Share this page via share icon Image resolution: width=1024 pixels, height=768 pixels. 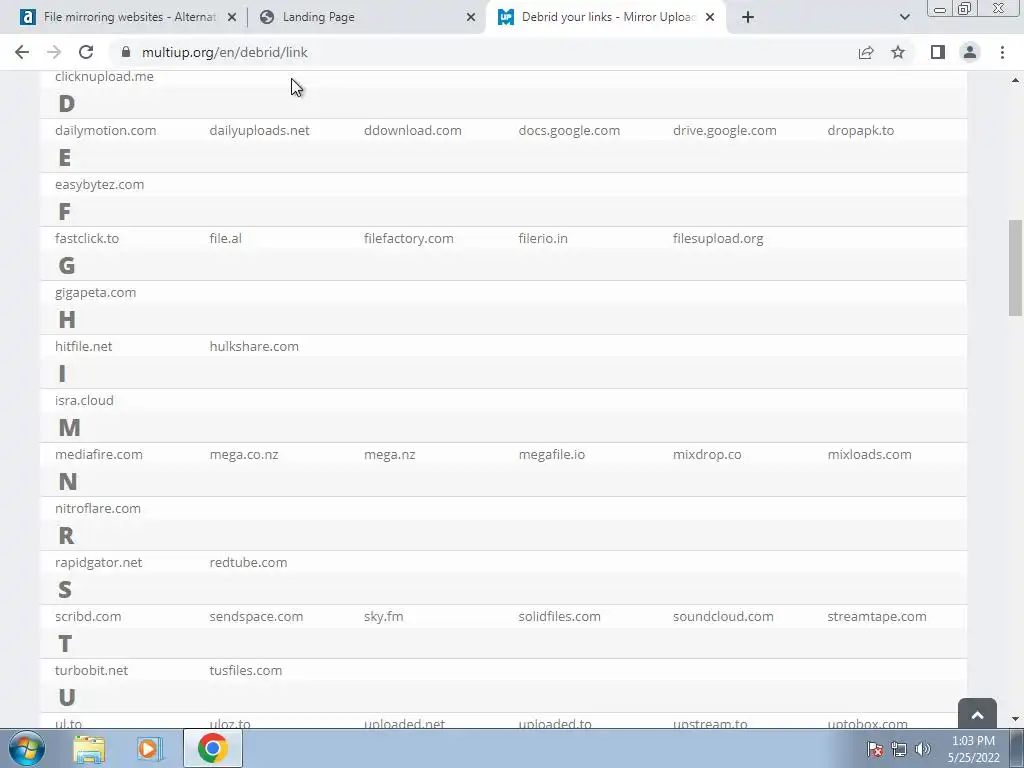[866, 52]
